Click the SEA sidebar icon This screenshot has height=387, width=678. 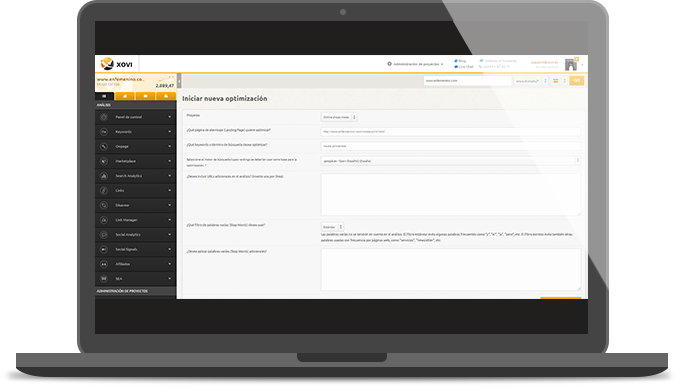(x=104, y=279)
